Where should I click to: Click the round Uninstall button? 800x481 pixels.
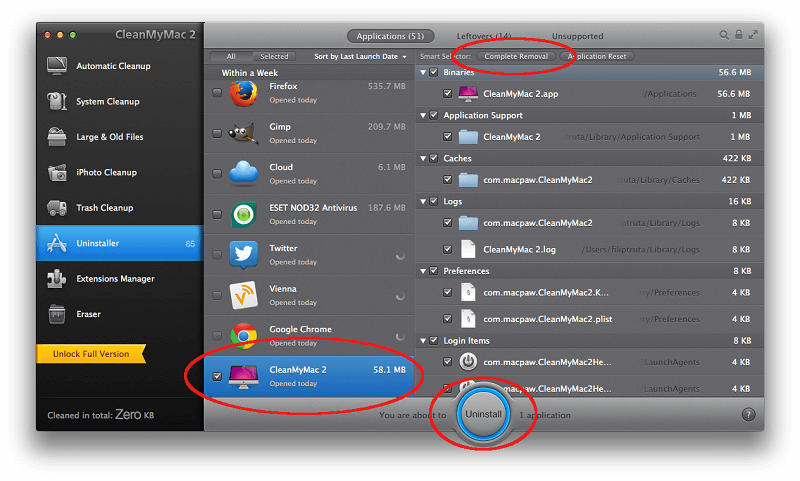coord(483,414)
